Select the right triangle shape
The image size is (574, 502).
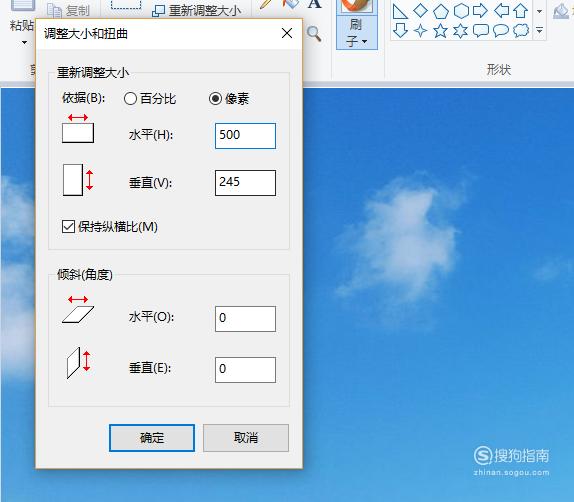pos(400,11)
